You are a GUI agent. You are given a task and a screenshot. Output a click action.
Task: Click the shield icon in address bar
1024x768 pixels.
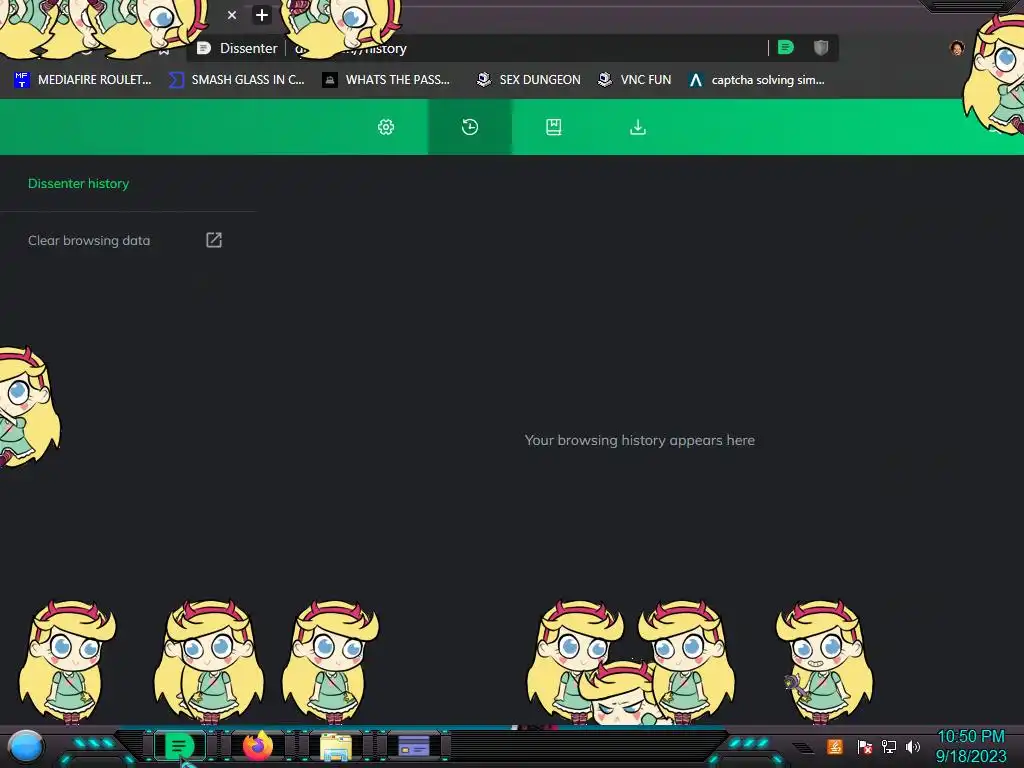tap(821, 47)
